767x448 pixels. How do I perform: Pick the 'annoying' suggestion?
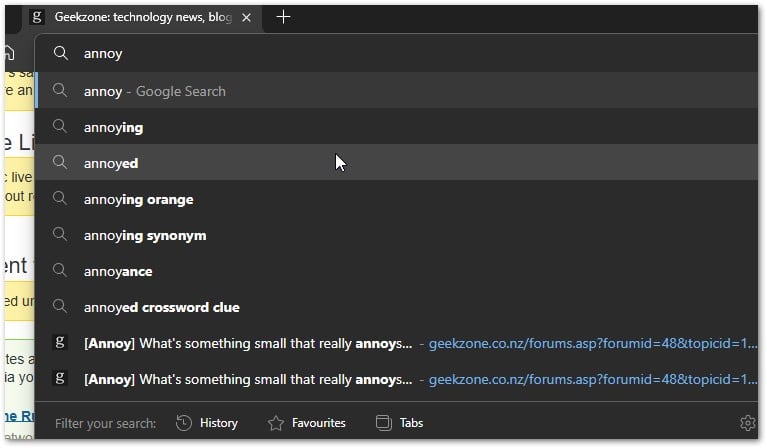(x=396, y=127)
